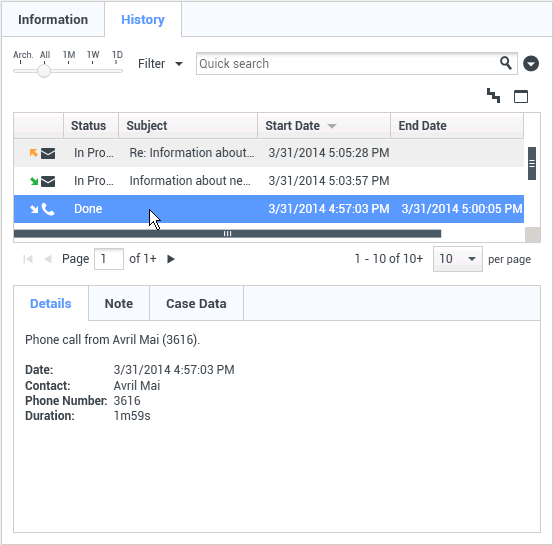Click the Quick search input field
The width and height of the screenshot is (553, 545).
347,63
